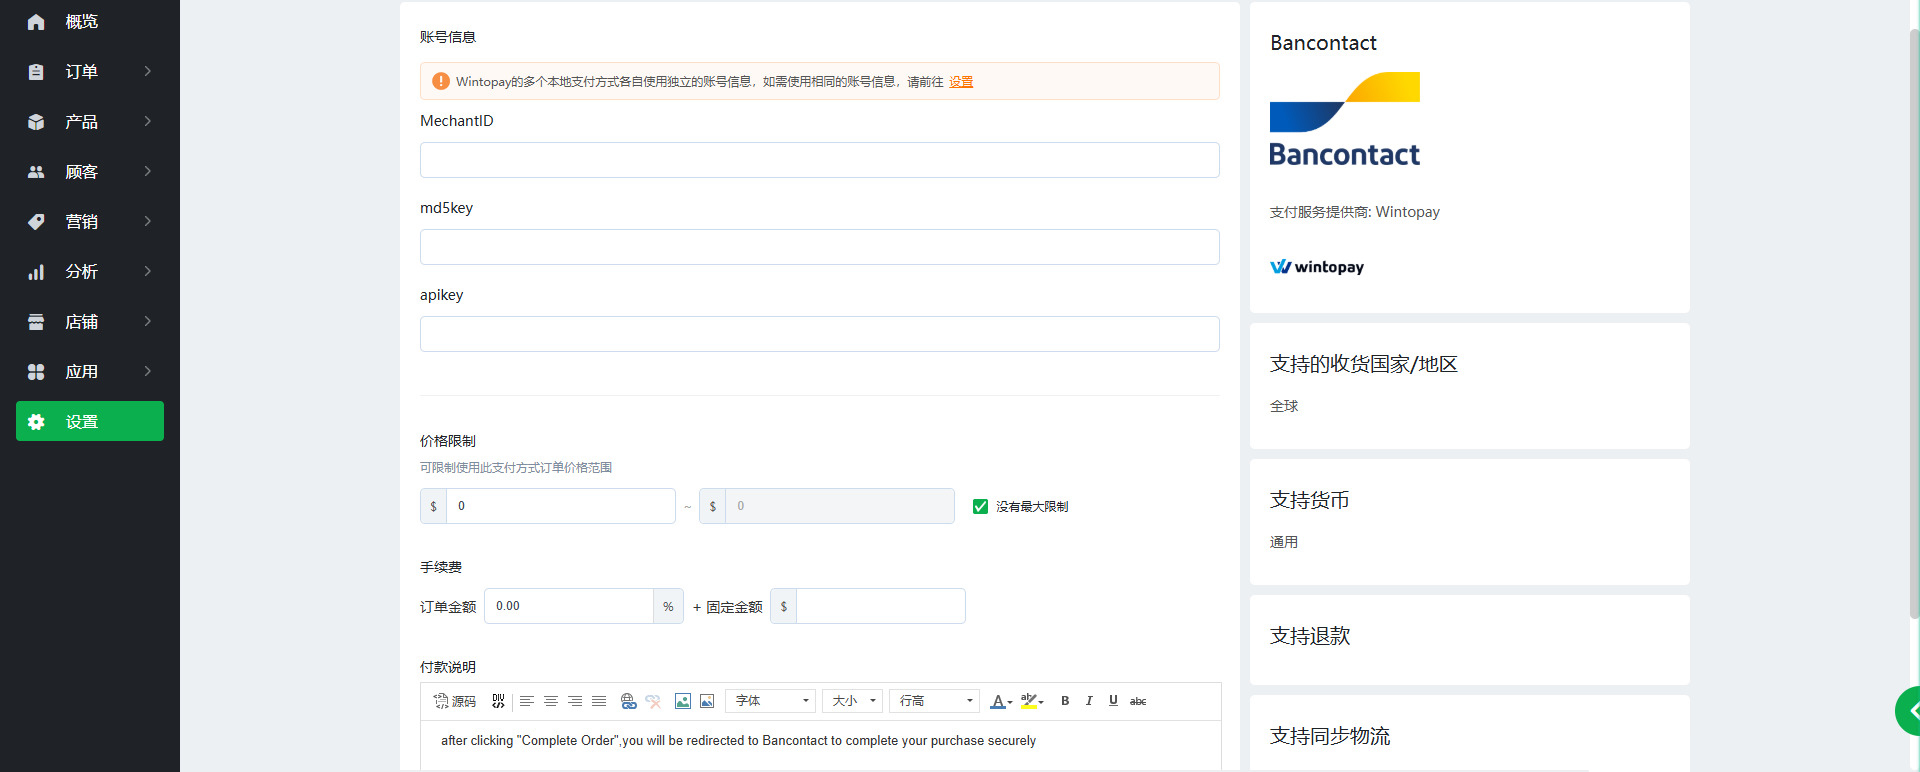Open the text color picker
Screen dimensions: 1920x772
1000,701
